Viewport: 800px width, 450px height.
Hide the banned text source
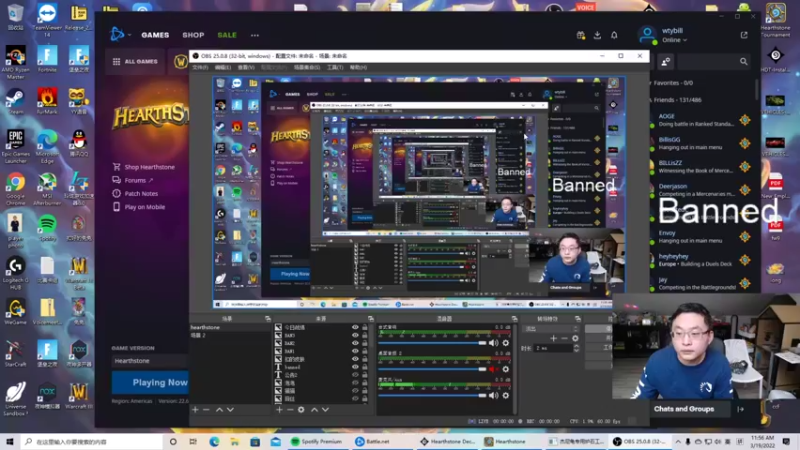(x=355, y=367)
